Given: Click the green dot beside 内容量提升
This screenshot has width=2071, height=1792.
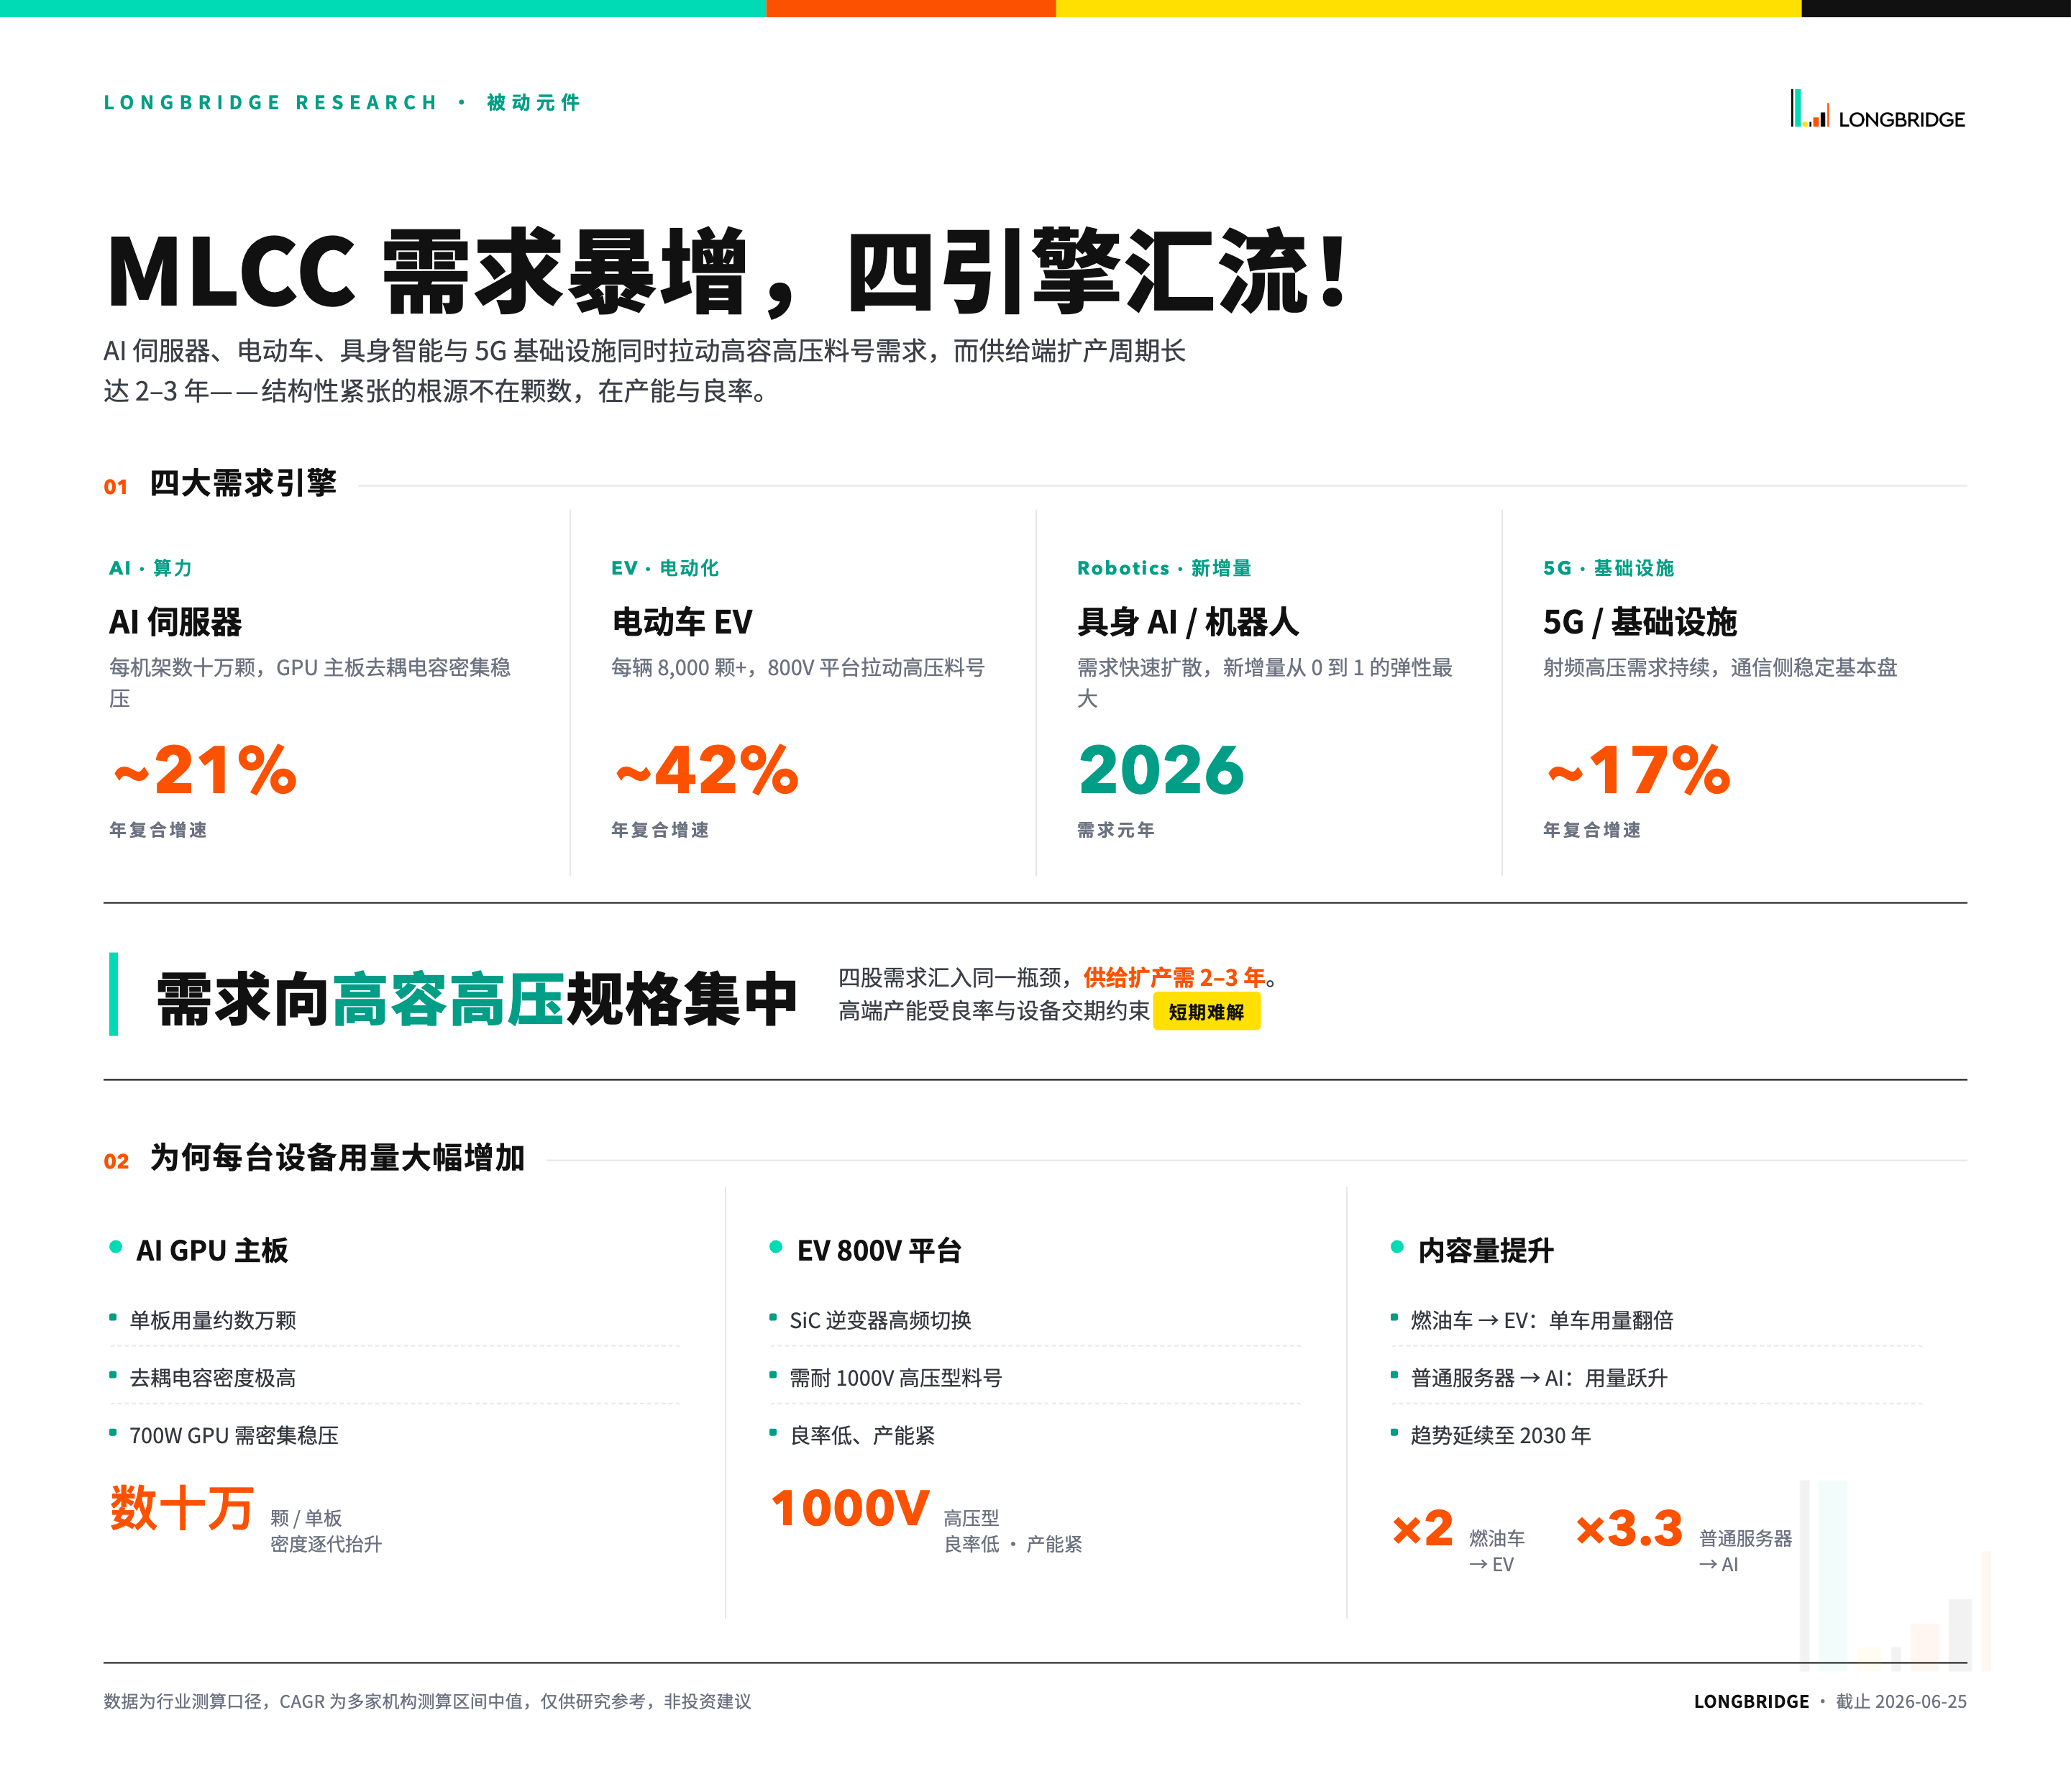Looking at the screenshot, I should click(x=1397, y=1247).
